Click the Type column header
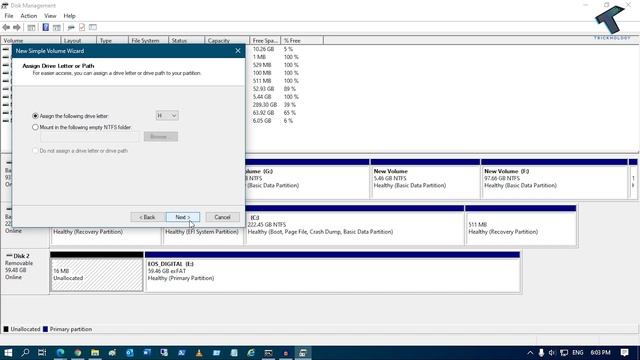 pos(112,40)
